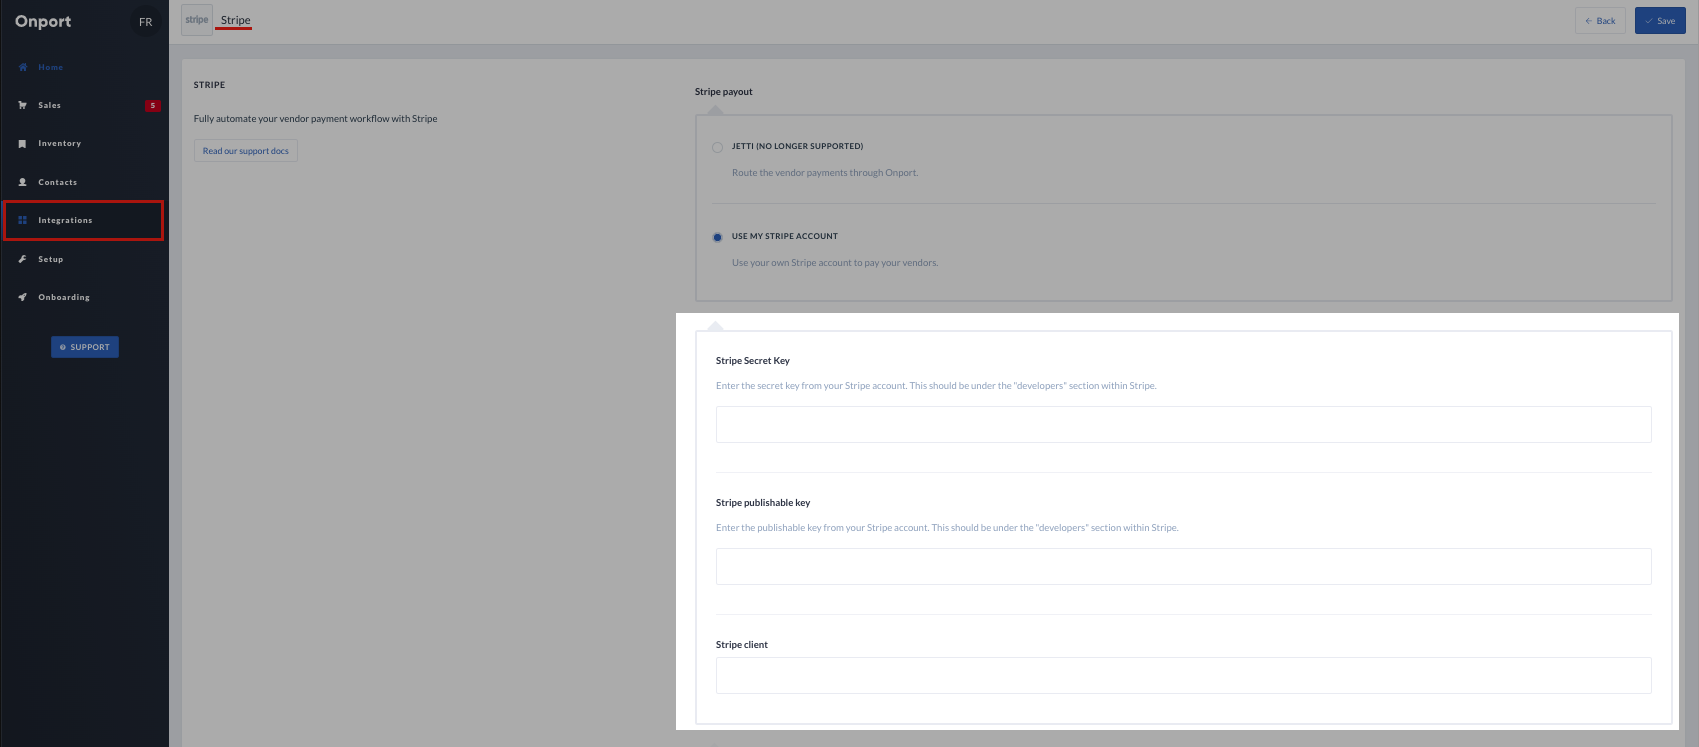Click the Back button
Screen dimensions: 1699x747
click(1600, 21)
